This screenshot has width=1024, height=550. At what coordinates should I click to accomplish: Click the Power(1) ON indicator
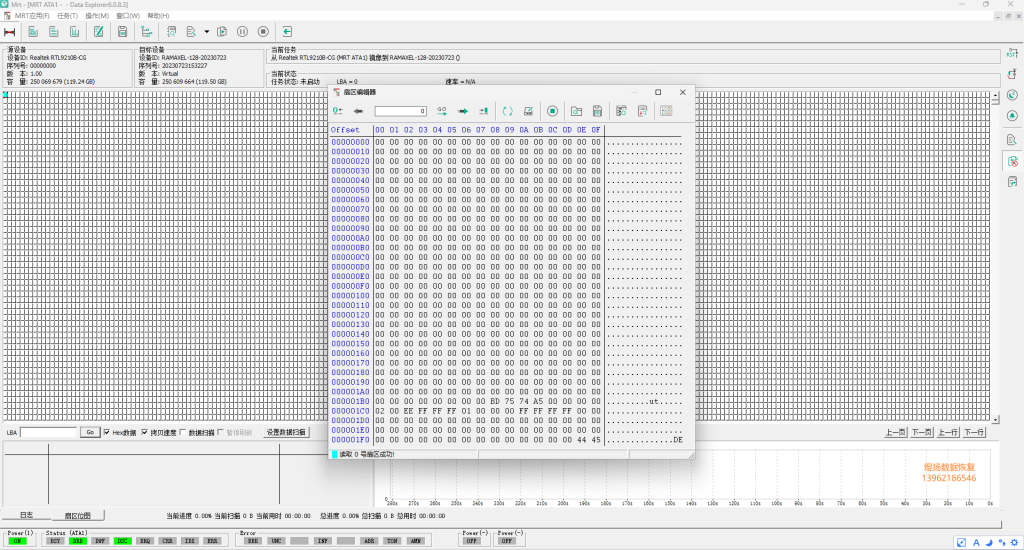[18, 541]
